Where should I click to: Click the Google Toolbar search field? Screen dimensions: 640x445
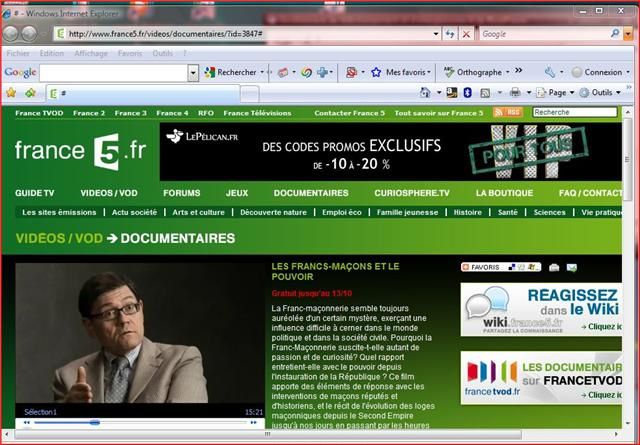pos(113,73)
